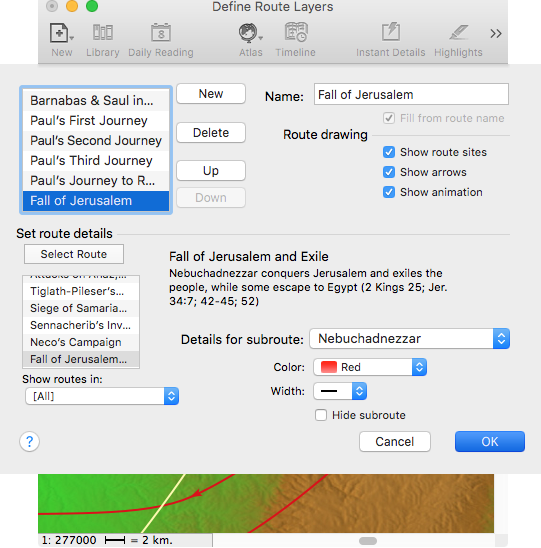Image resolution: width=541 pixels, height=548 pixels.
Task: Expand the Width line dropdown
Action: coord(340,391)
